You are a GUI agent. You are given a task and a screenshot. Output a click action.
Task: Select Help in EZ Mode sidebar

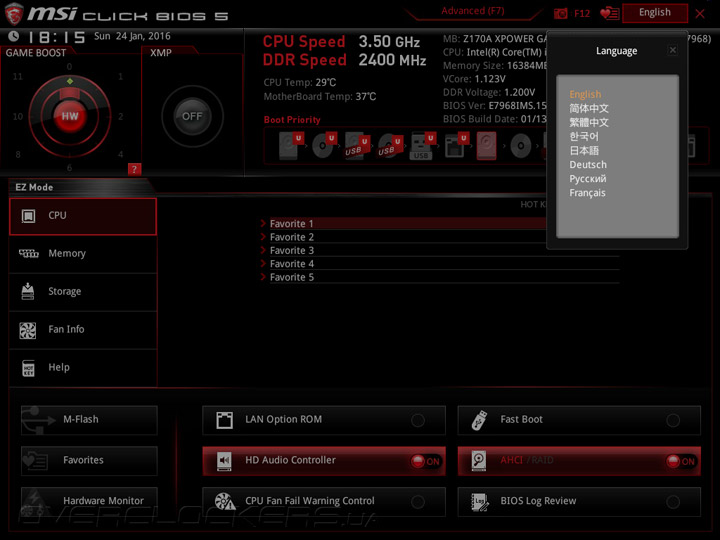pyautogui.click(x=83, y=368)
